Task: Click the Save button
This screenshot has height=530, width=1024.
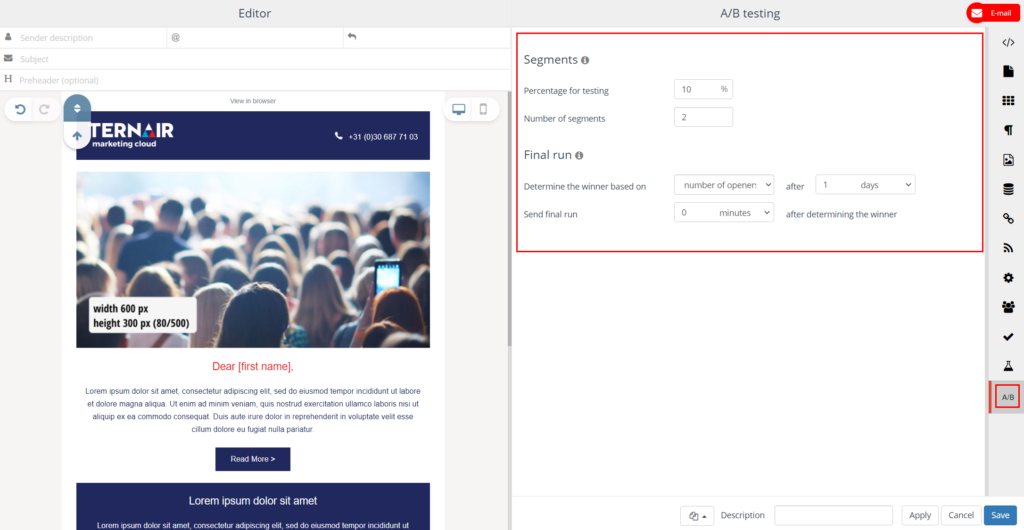Action: [1000, 515]
